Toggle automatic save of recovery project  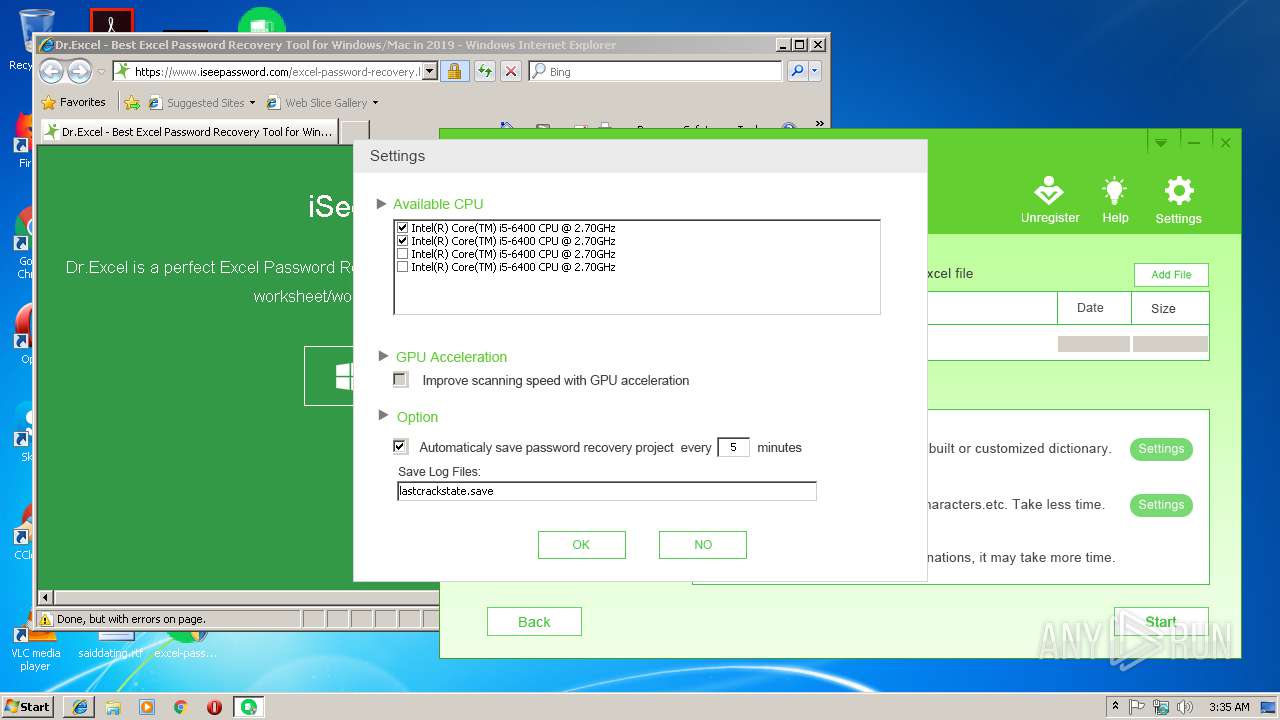[x=401, y=447]
